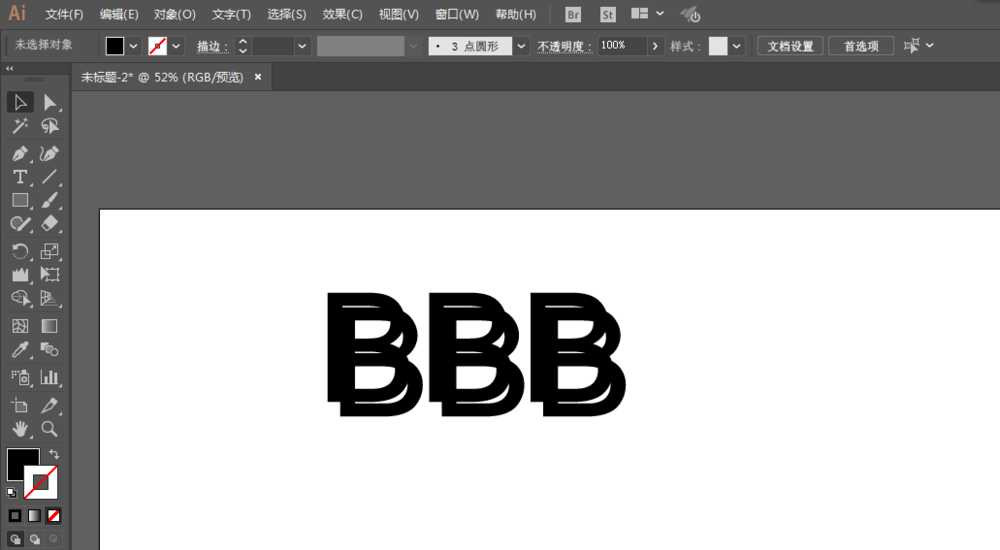Open the 文件(F) menu

click(x=64, y=15)
